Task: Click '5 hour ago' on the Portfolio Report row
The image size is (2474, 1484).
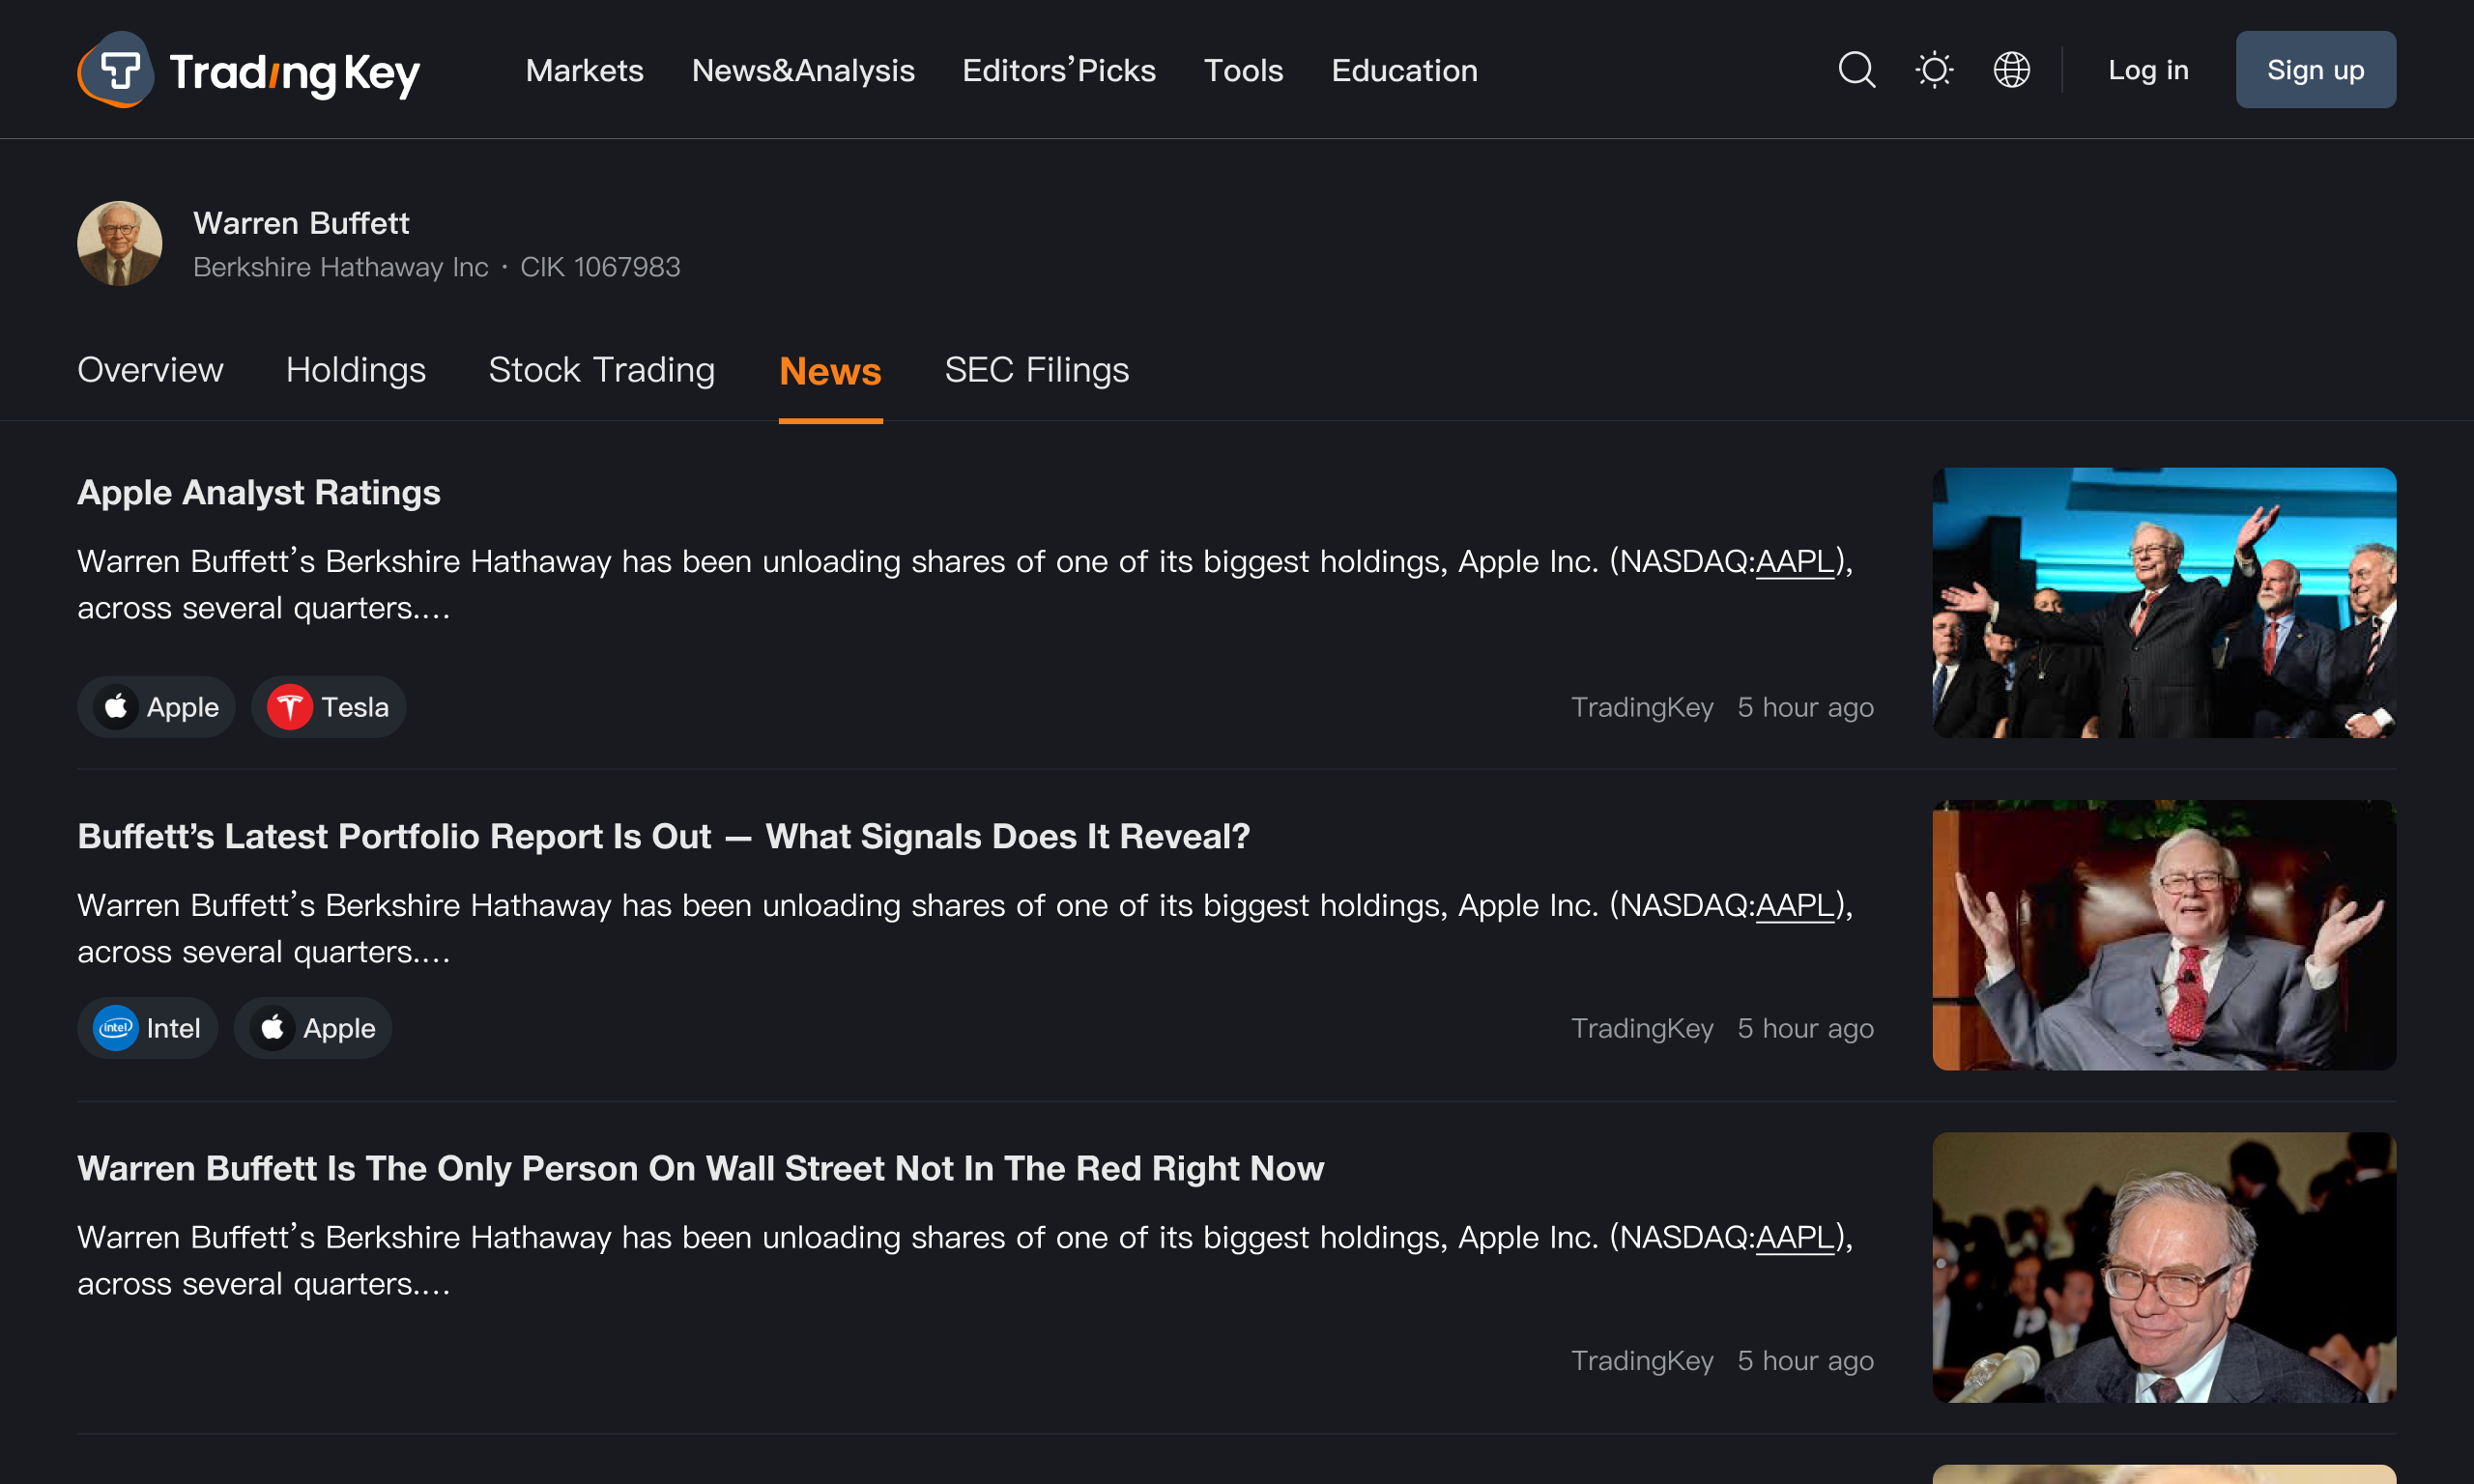Action: 1806,1028
